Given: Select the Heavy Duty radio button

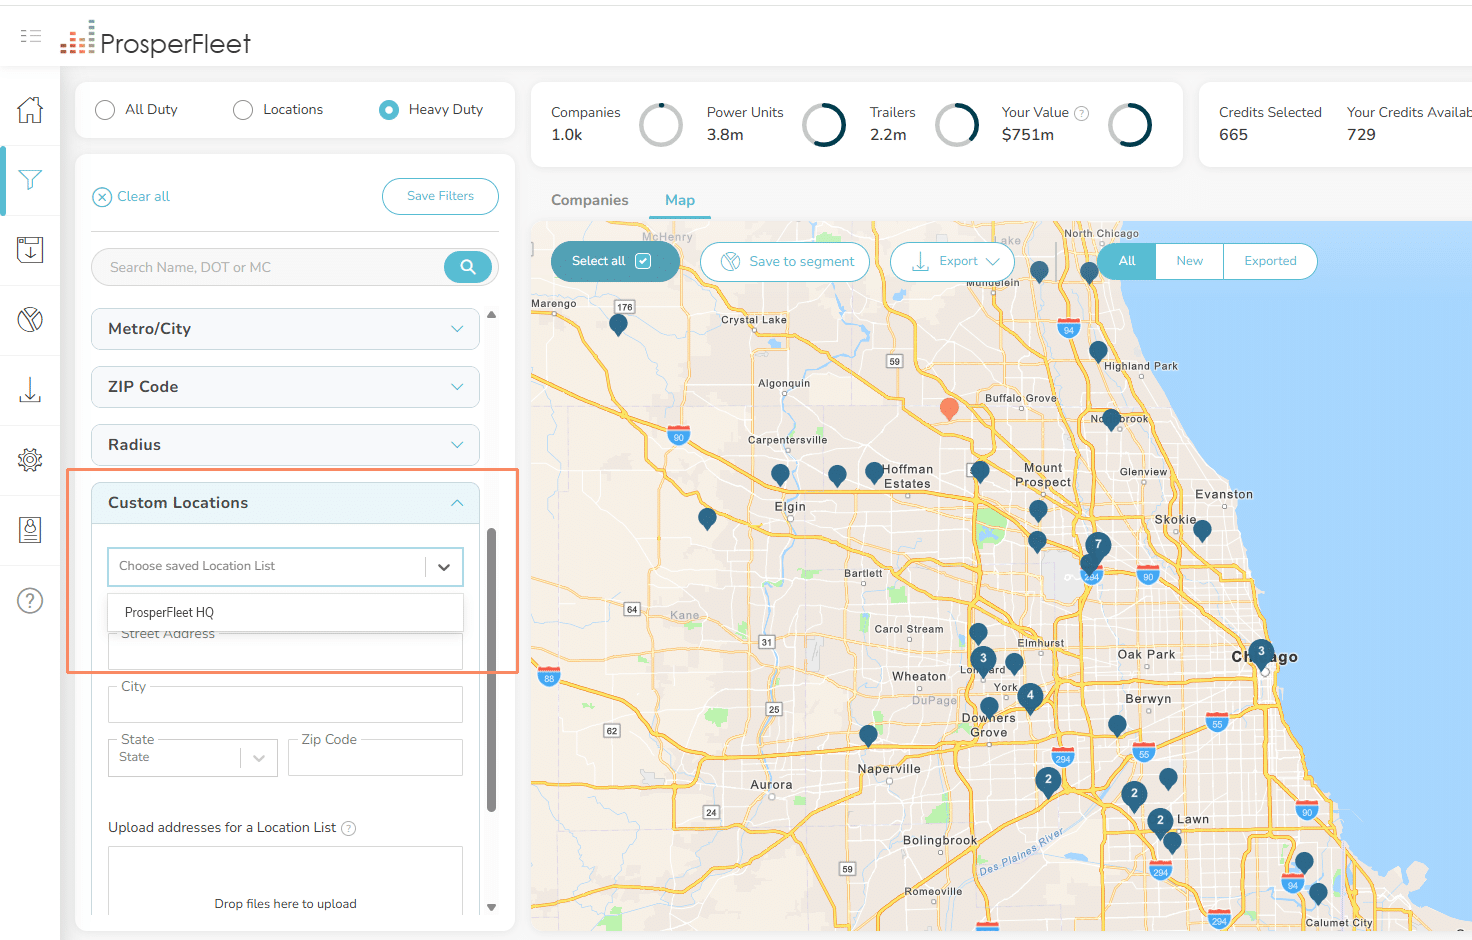Looking at the screenshot, I should 389,110.
